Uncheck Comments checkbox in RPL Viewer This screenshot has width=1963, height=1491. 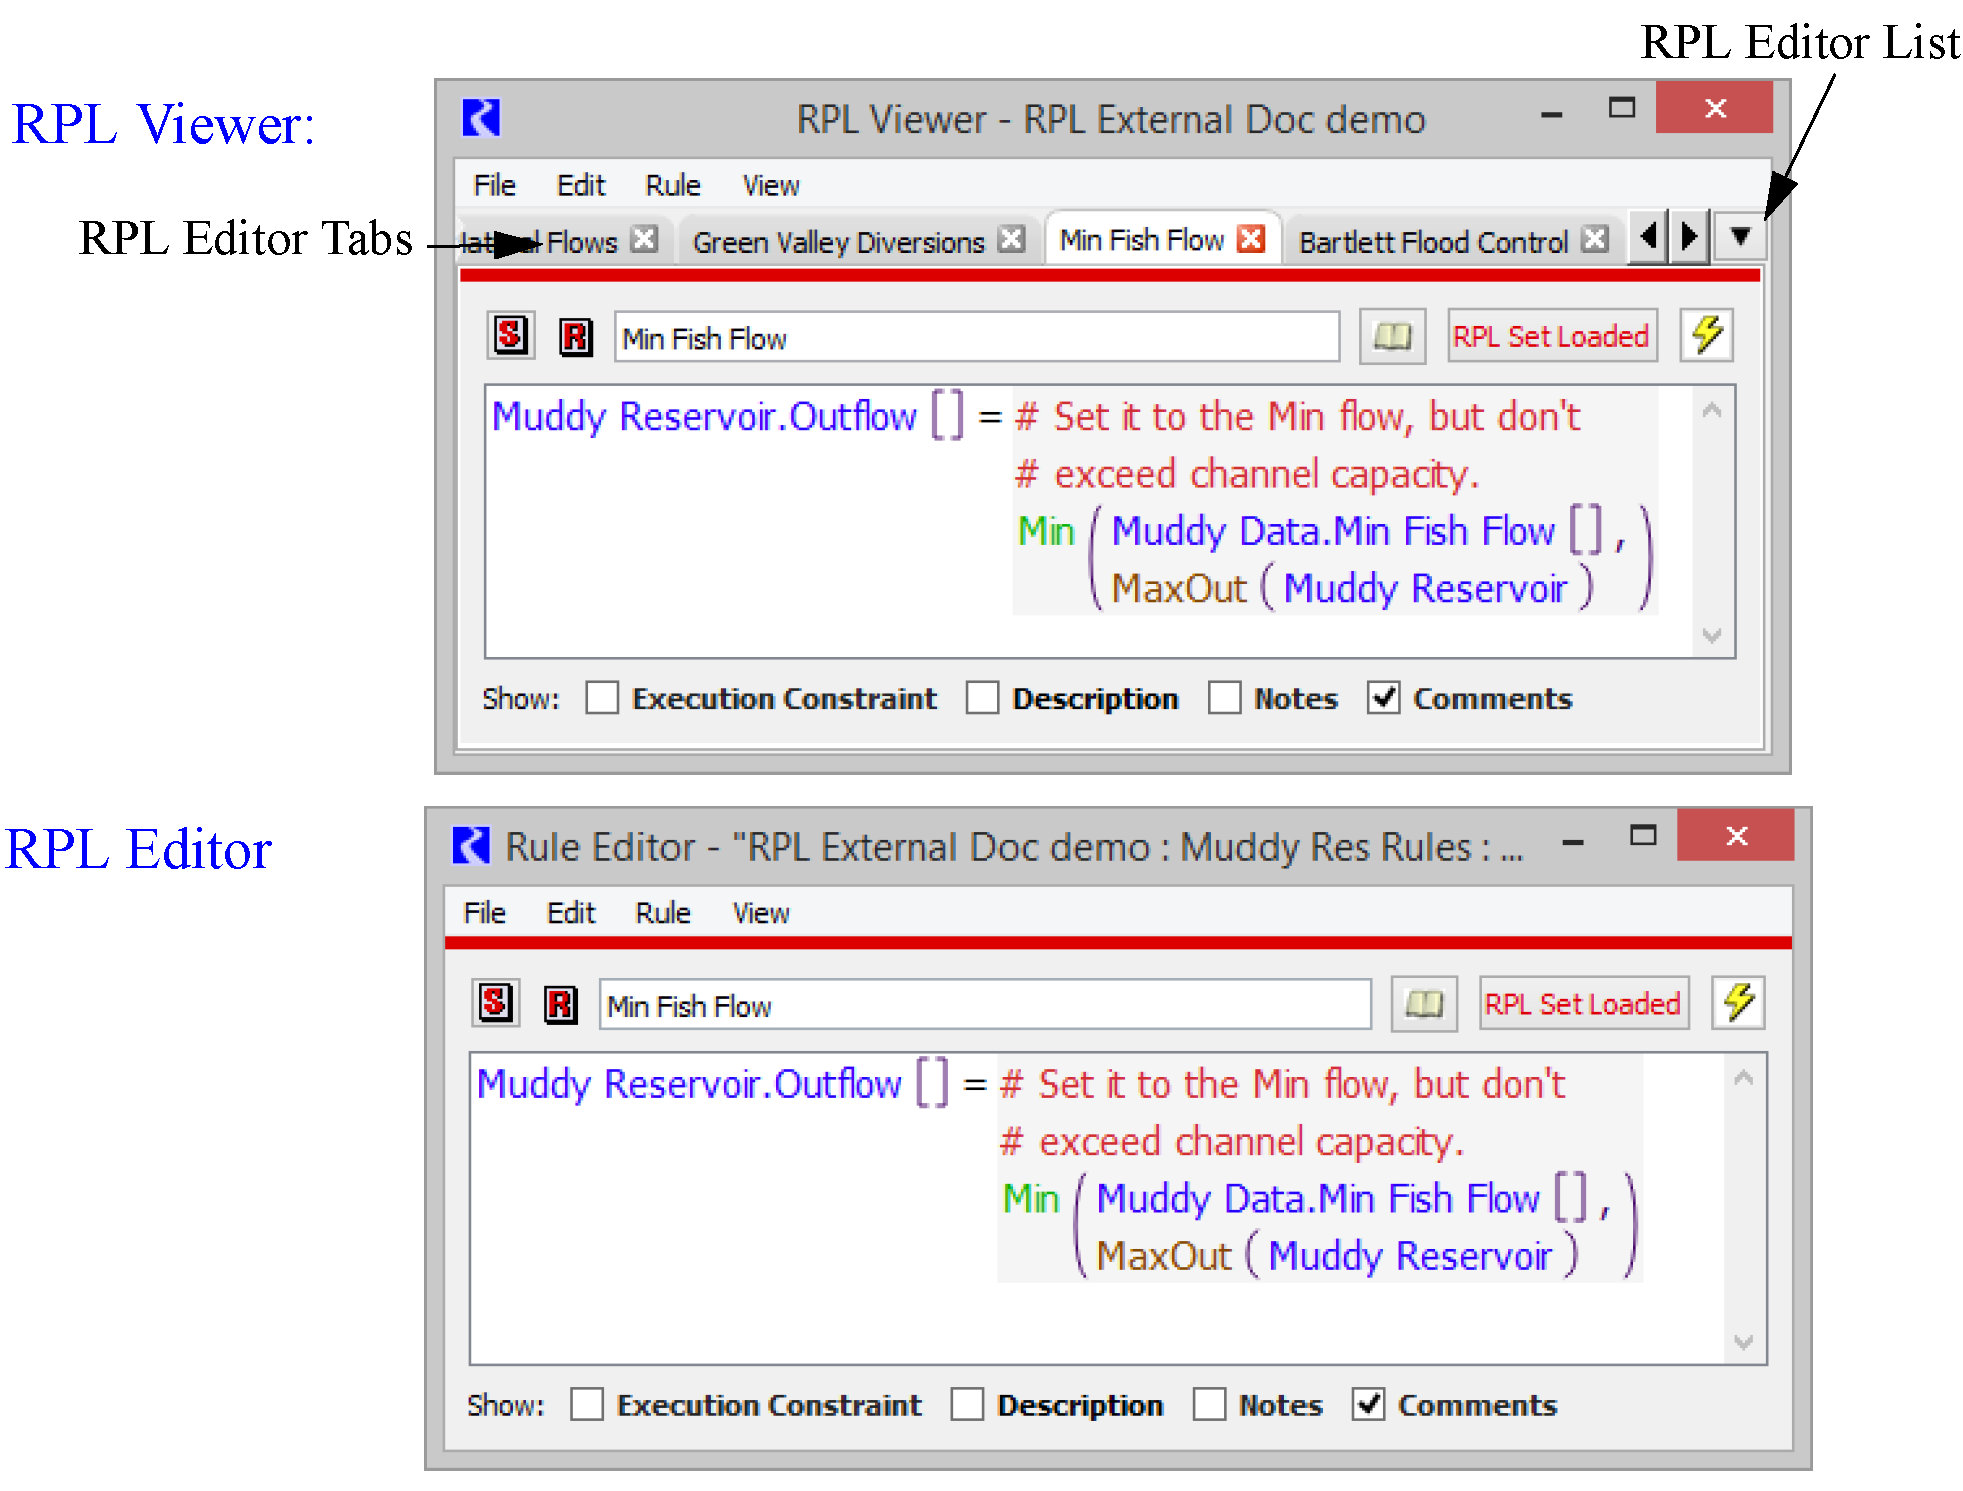[1383, 698]
